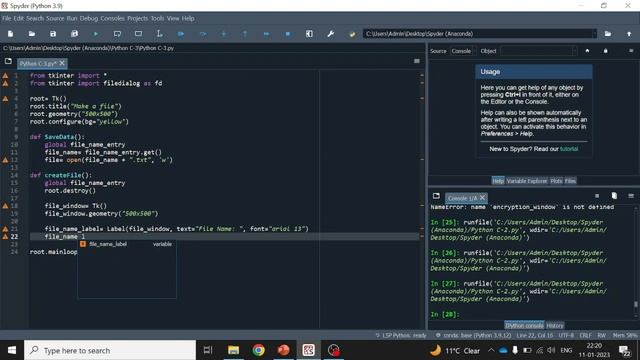Click the LSP Python ready status
Image resolution: width=640 pixels, height=360 pixels.
pos(401,335)
